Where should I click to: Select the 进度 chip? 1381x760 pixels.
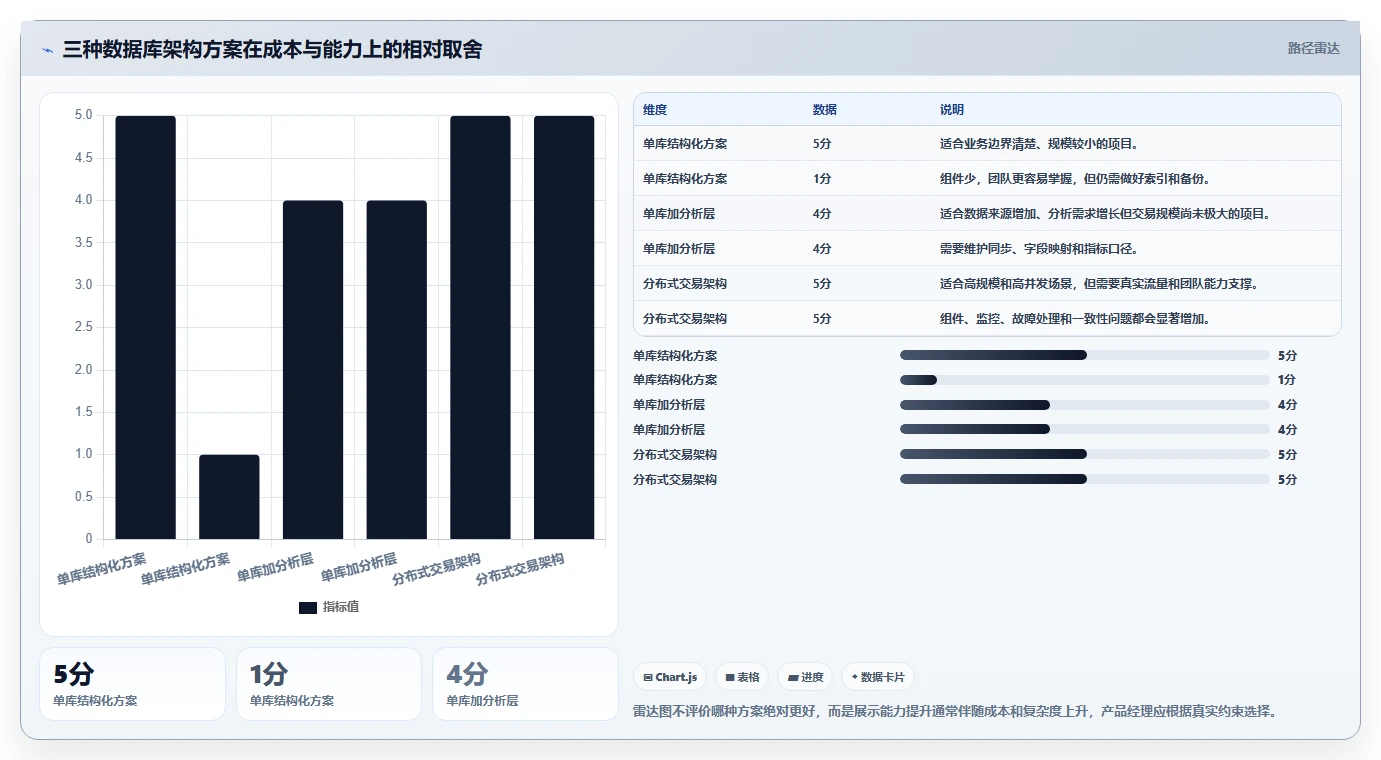pyautogui.click(x=805, y=677)
